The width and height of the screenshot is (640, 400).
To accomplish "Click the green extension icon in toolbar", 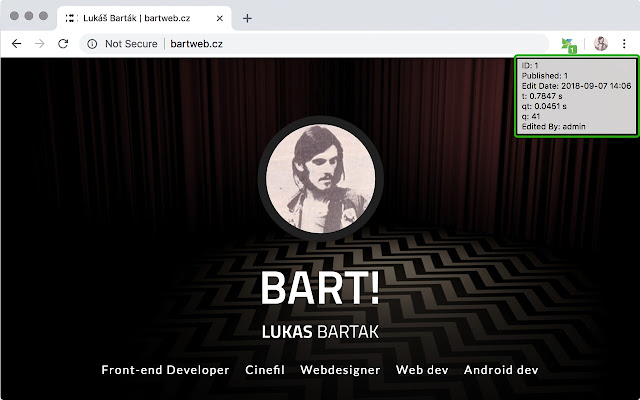I will pos(569,44).
